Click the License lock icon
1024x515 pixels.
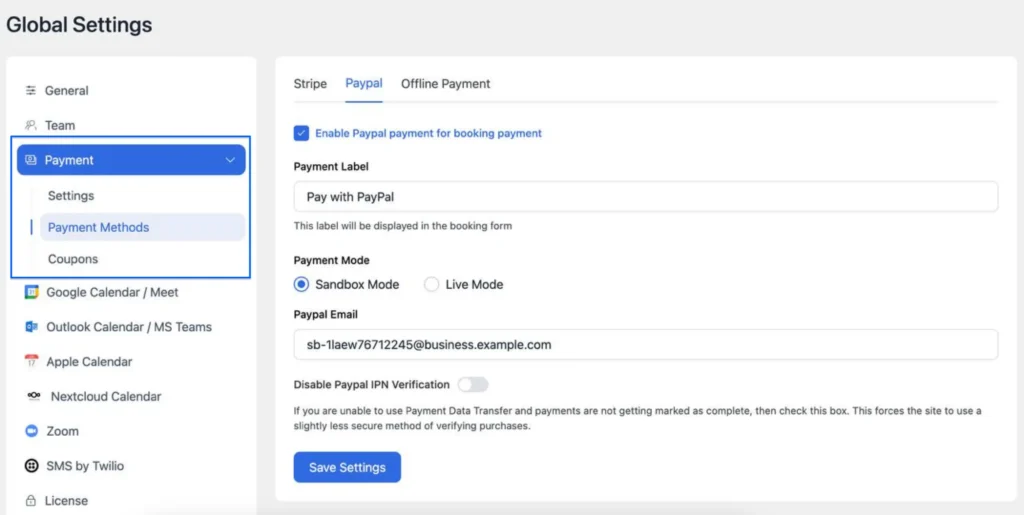[30, 501]
